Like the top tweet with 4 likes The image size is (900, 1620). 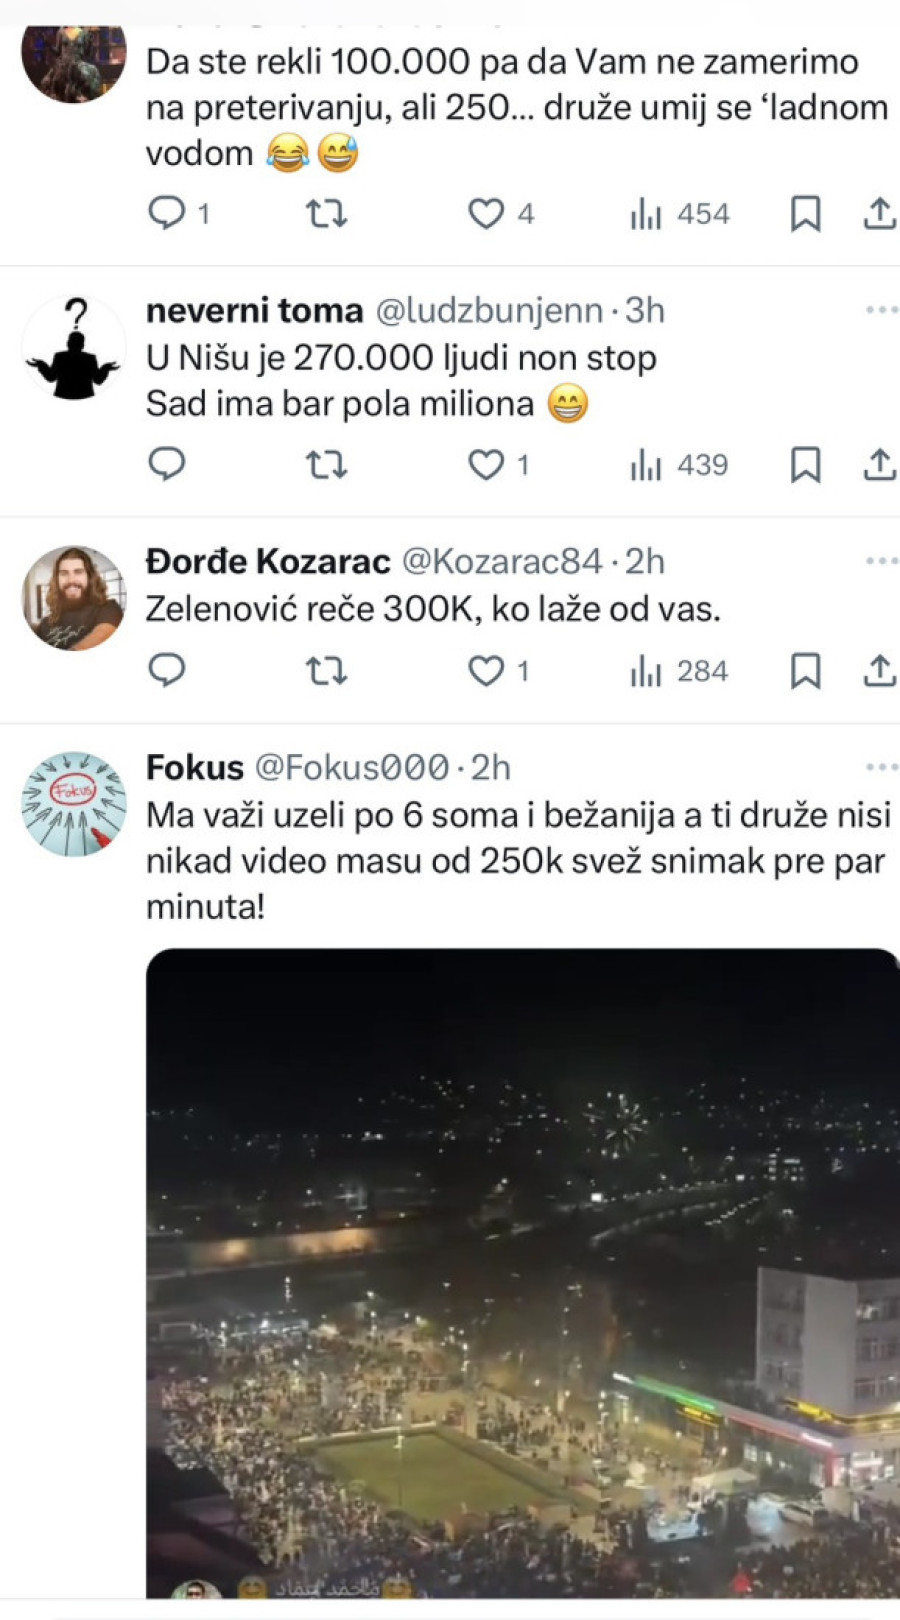[487, 214]
